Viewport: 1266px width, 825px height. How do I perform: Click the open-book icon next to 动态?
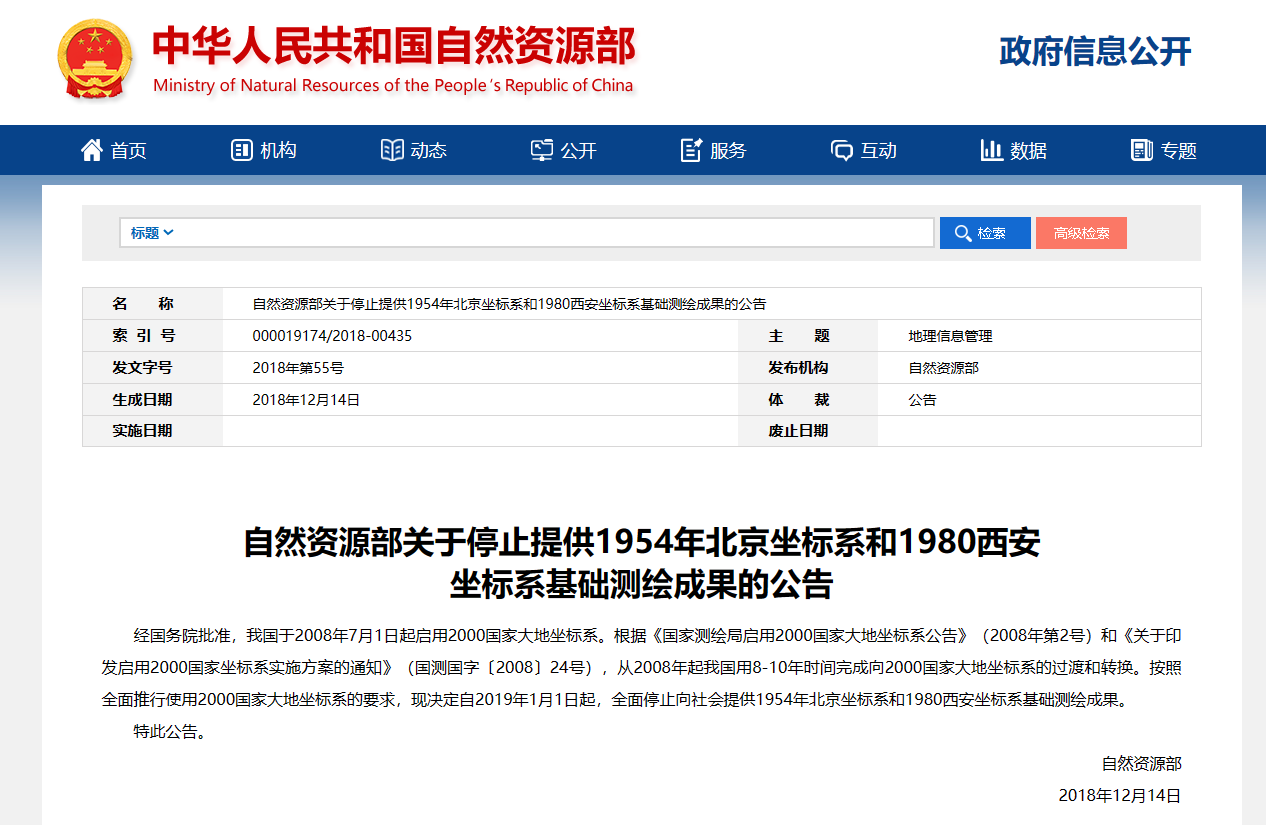[394, 149]
